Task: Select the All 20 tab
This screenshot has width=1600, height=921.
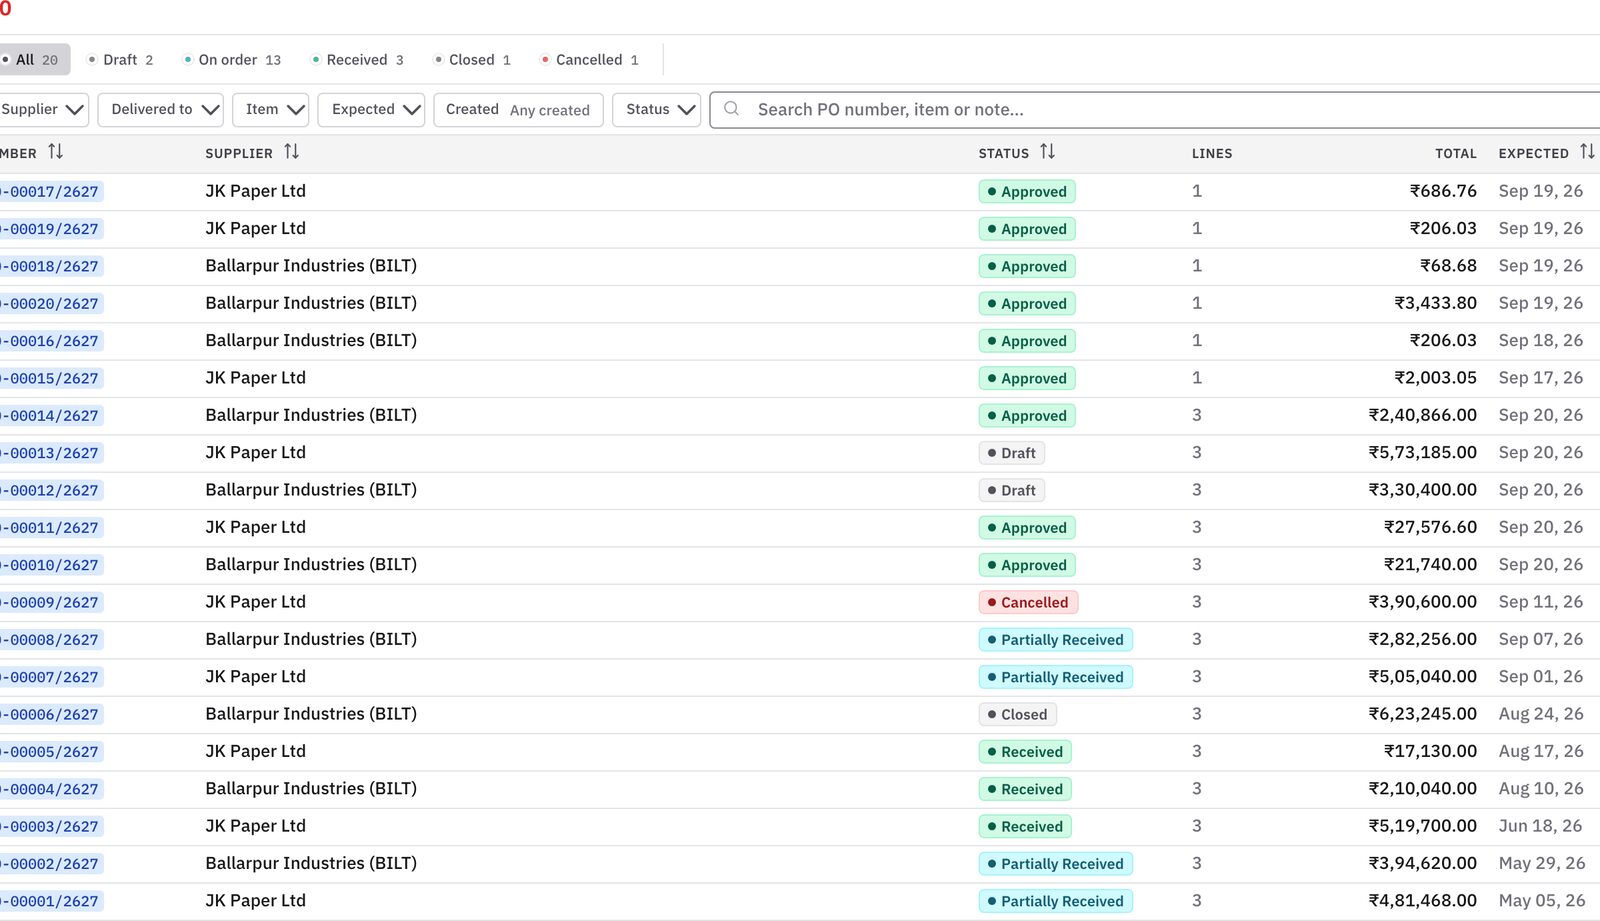Action: coord(34,60)
